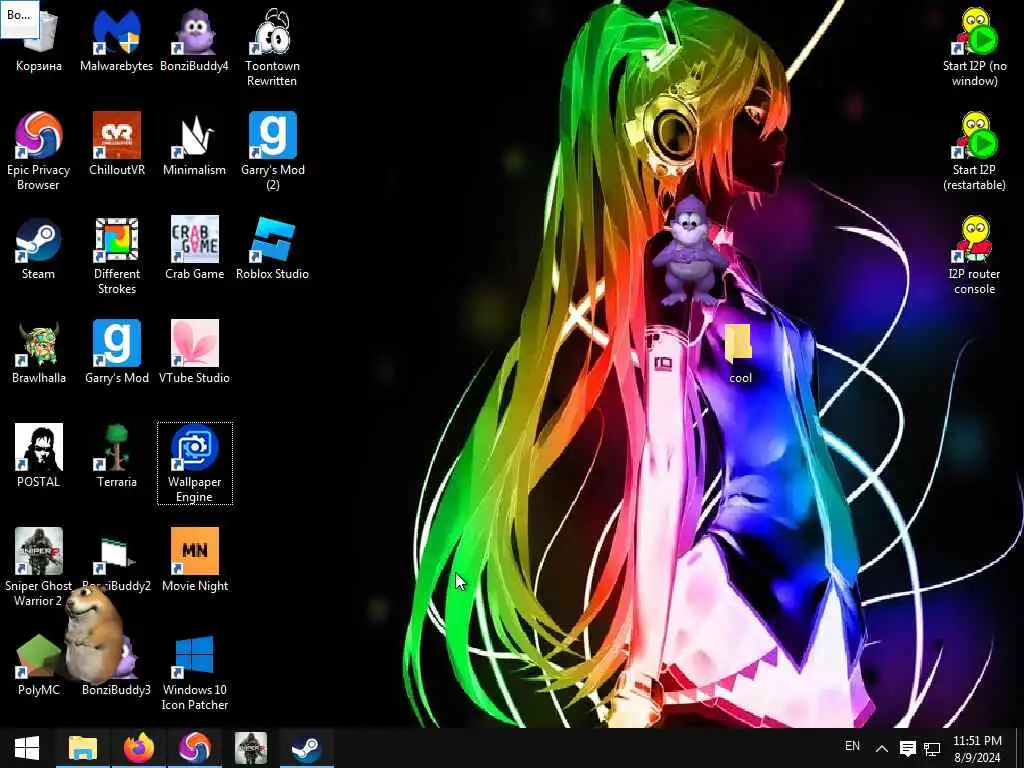Select the cool folder on desktop
This screenshot has width=1024, height=768.
pyautogui.click(x=740, y=352)
